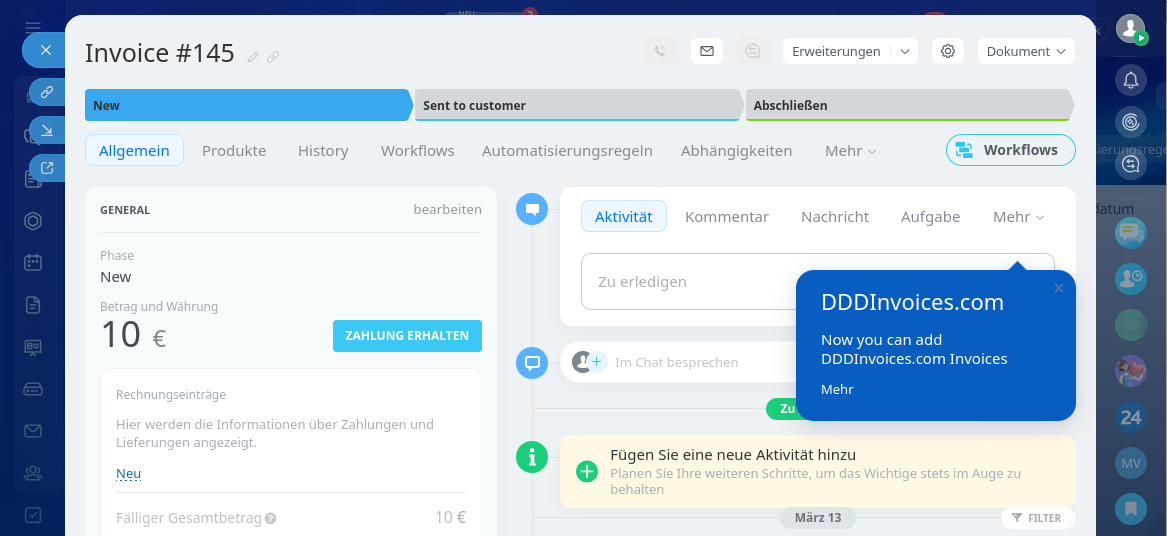Open Erweiterungen dropdown arrow
Image resolution: width=1167 pixels, height=536 pixels.
point(904,51)
